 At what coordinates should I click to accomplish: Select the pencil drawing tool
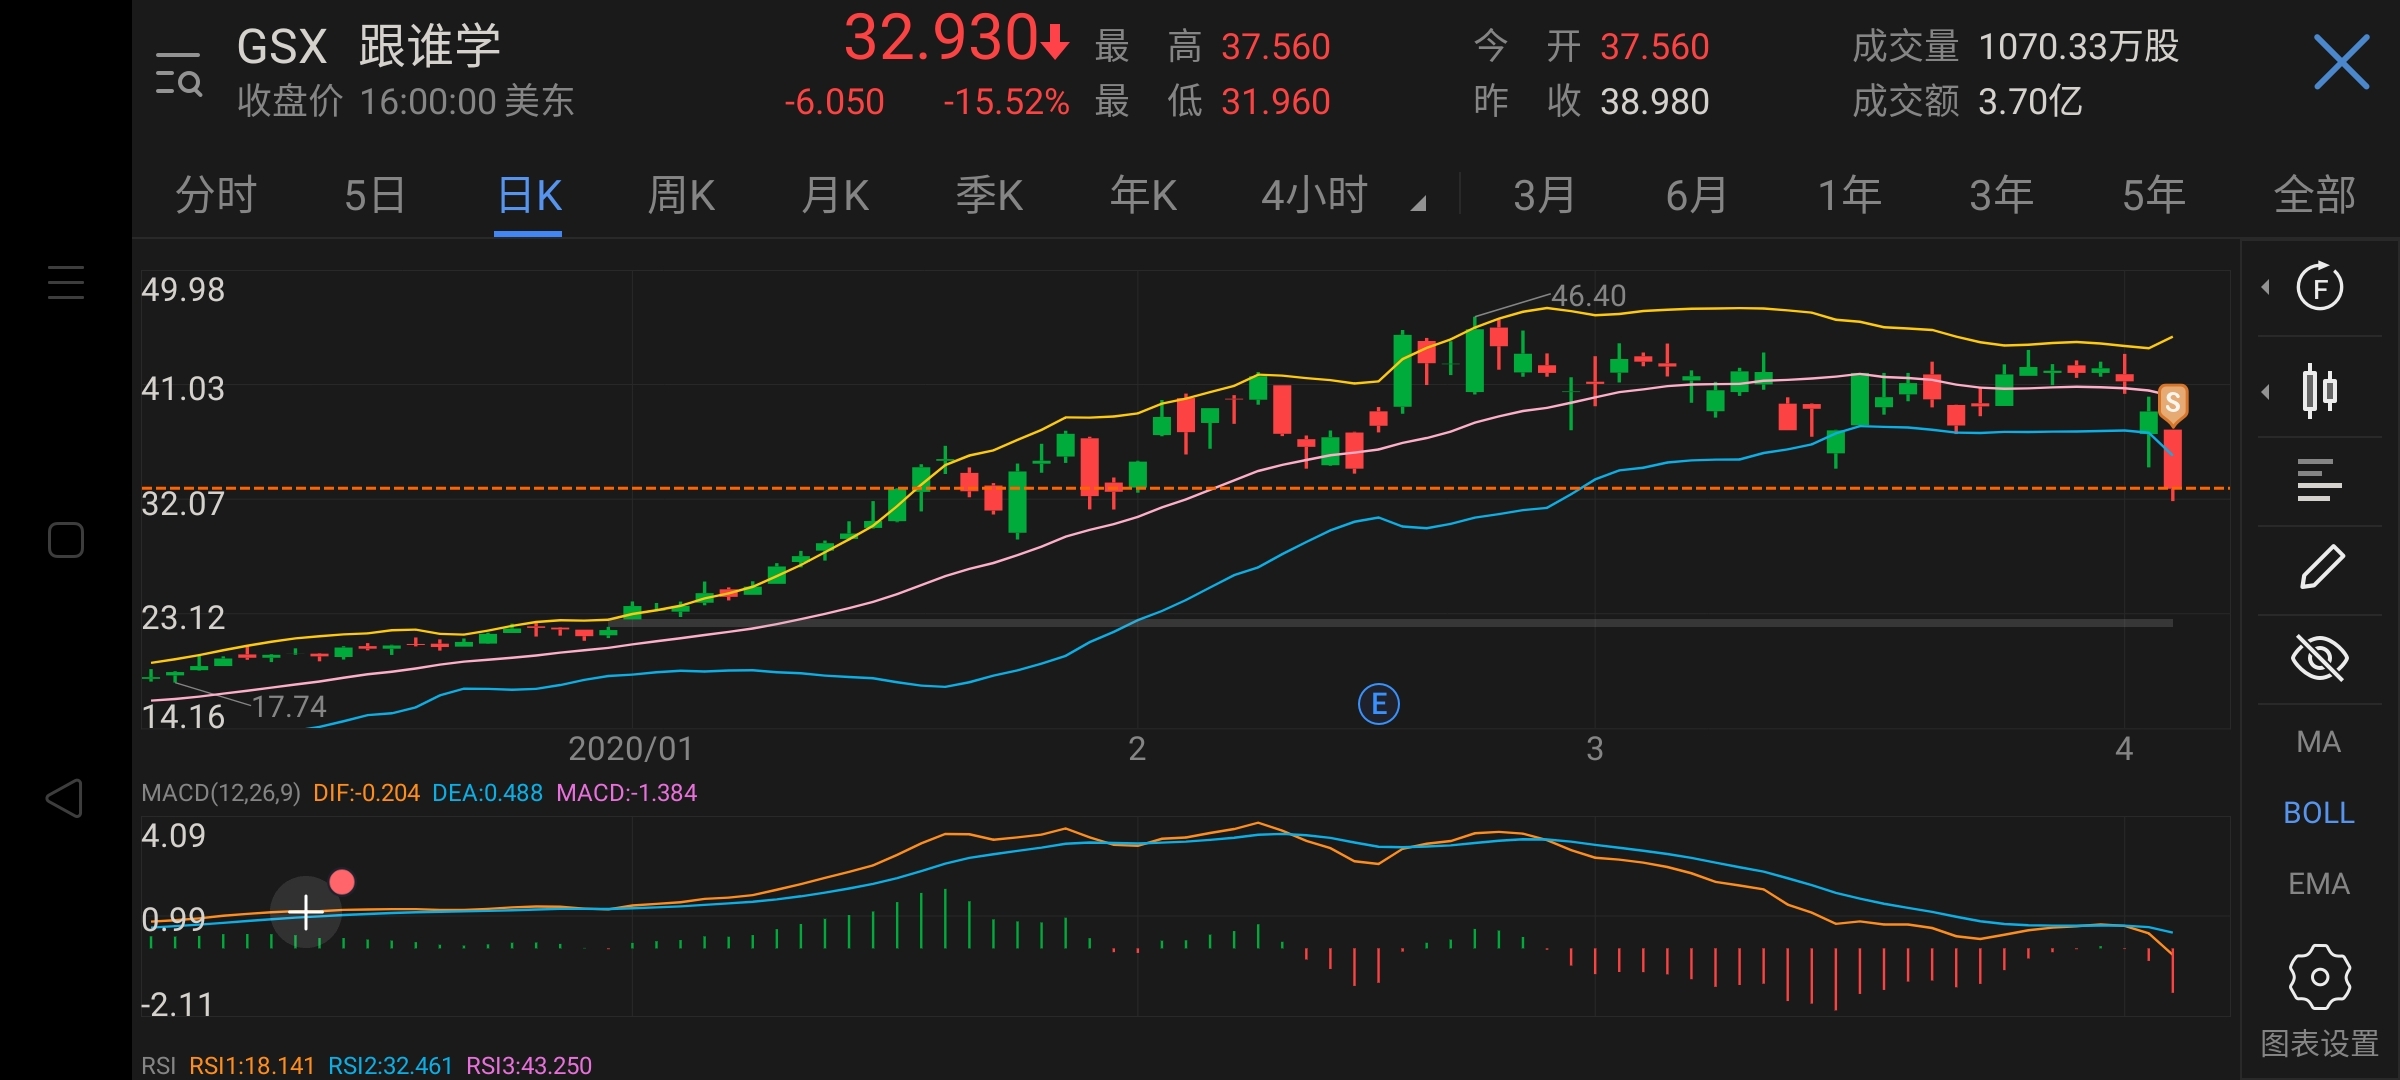click(2321, 567)
